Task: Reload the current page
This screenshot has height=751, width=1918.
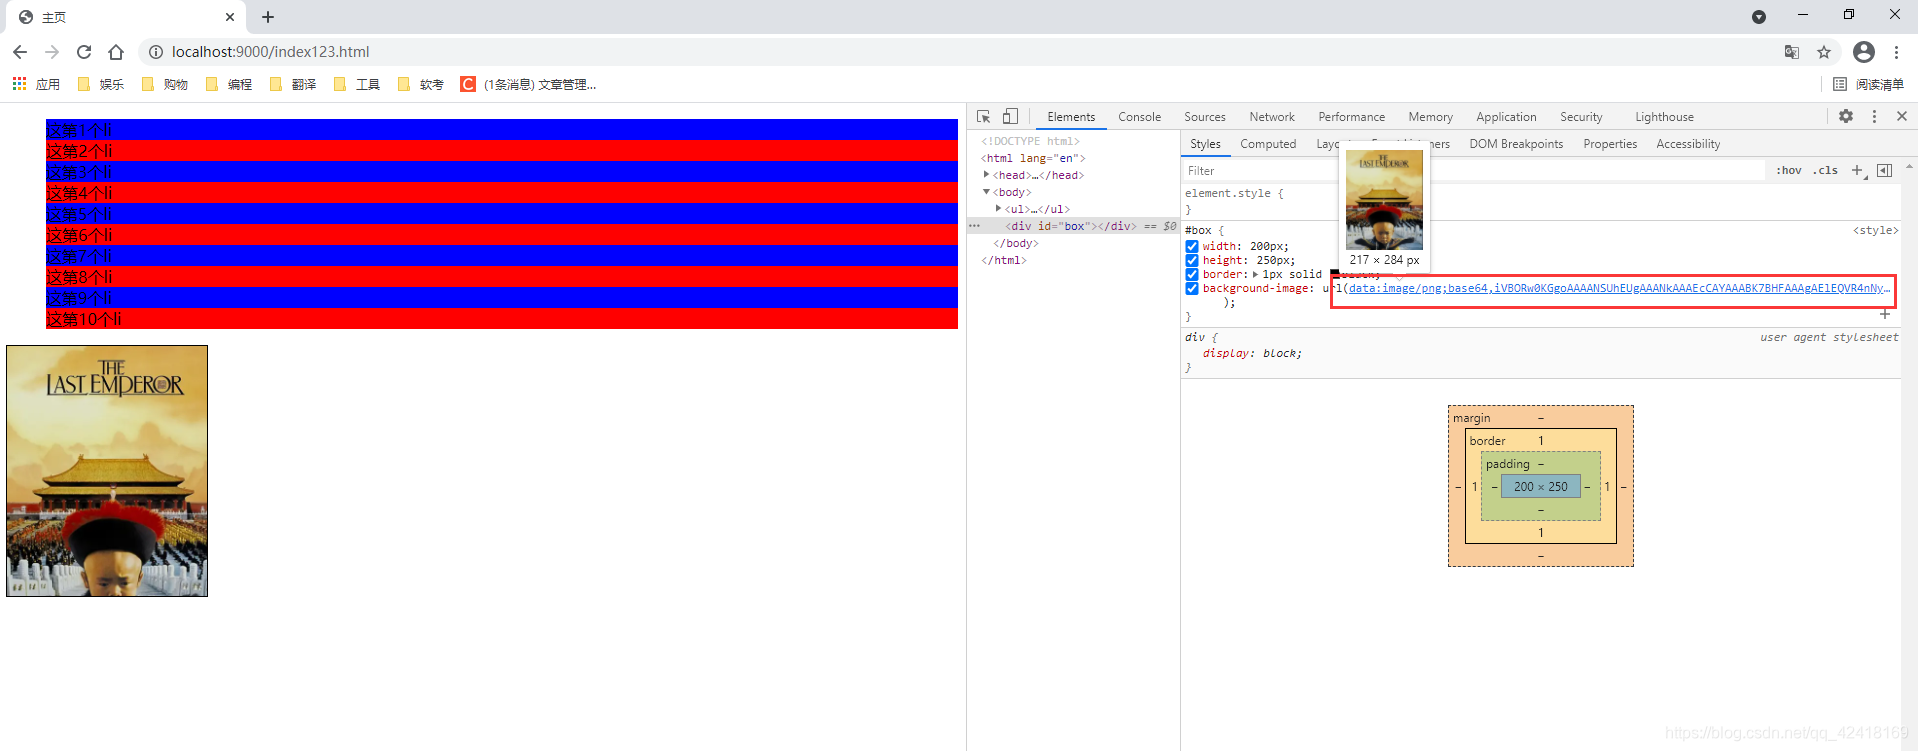Action: [84, 52]
